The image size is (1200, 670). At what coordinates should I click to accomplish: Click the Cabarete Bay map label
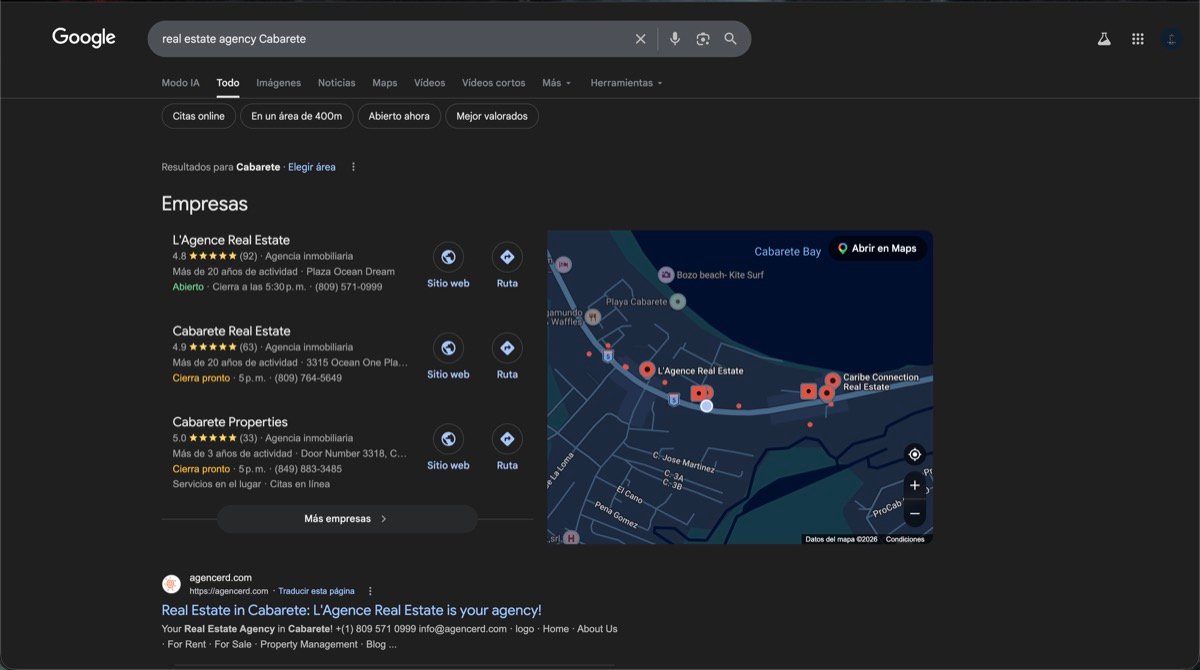(788, 252)
